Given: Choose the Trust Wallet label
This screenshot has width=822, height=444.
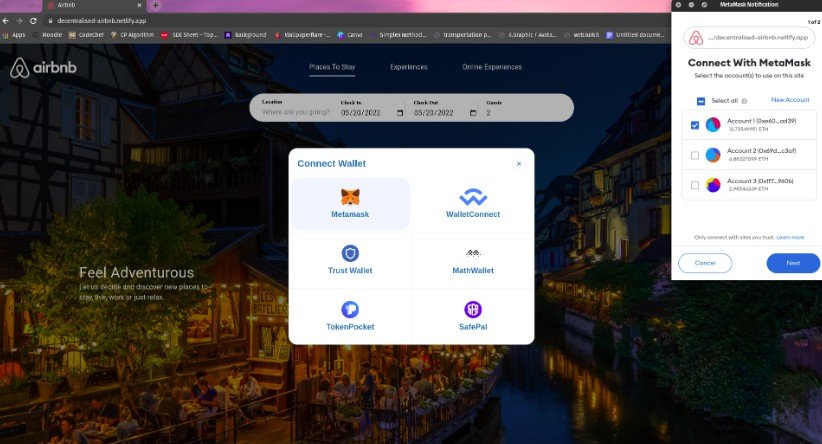Looking at the screenshot, I should [x=350, y=270].
